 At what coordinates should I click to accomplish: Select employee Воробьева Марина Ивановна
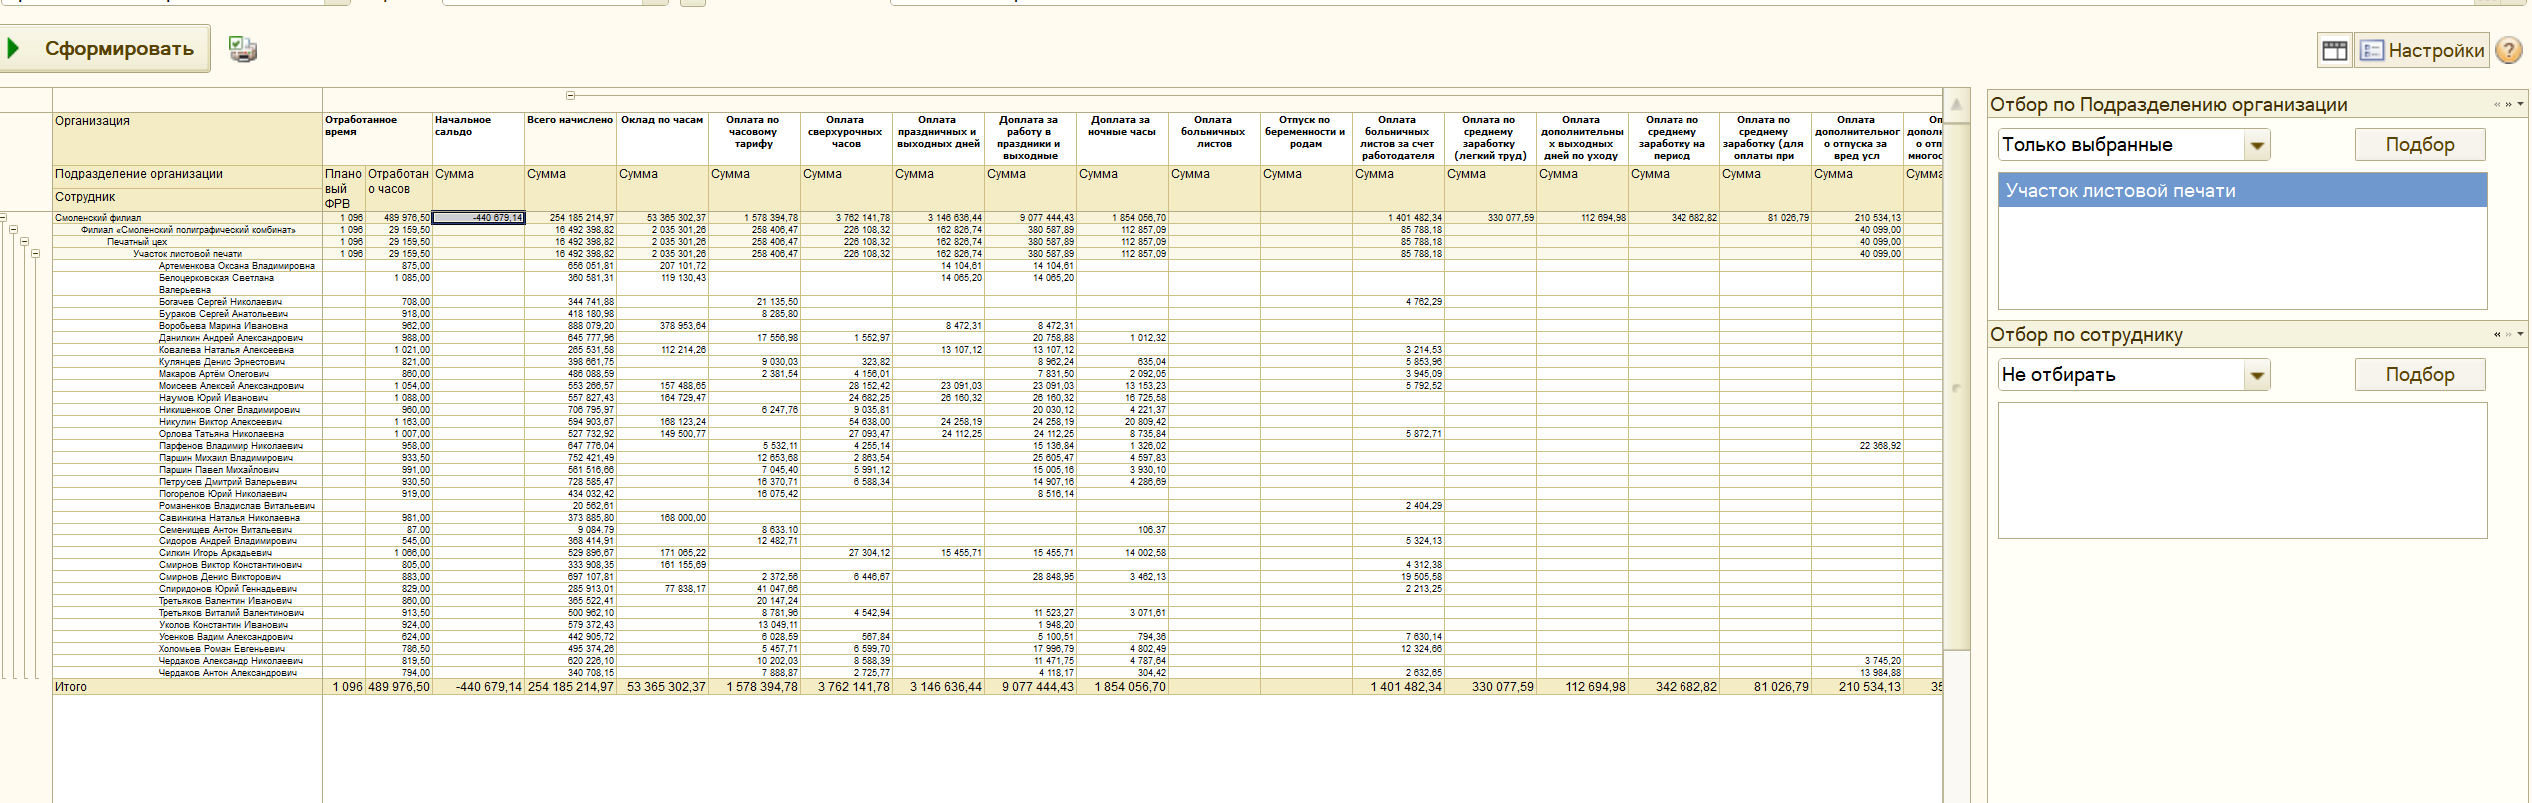point(223,325)
